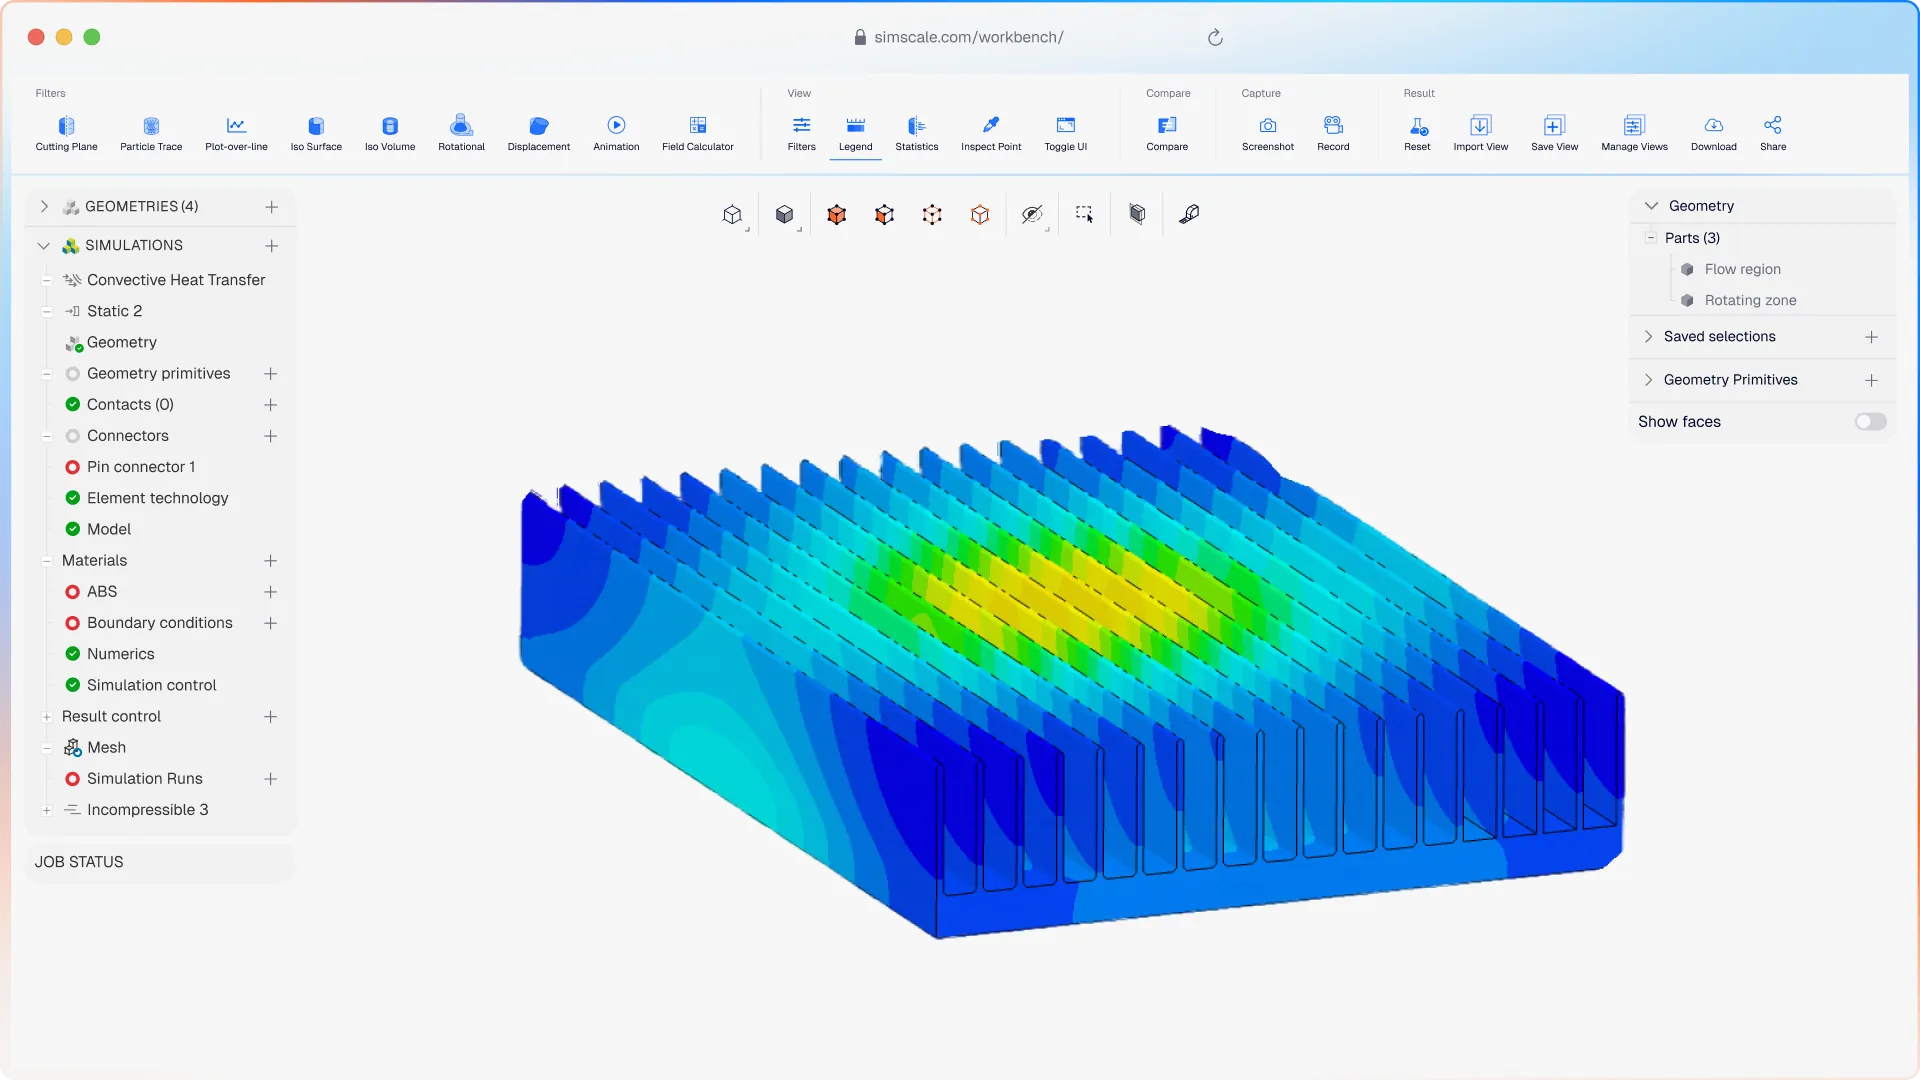
Task: Create a new Simulation Run
Action: pyautogui.click(x=270, y=779)
